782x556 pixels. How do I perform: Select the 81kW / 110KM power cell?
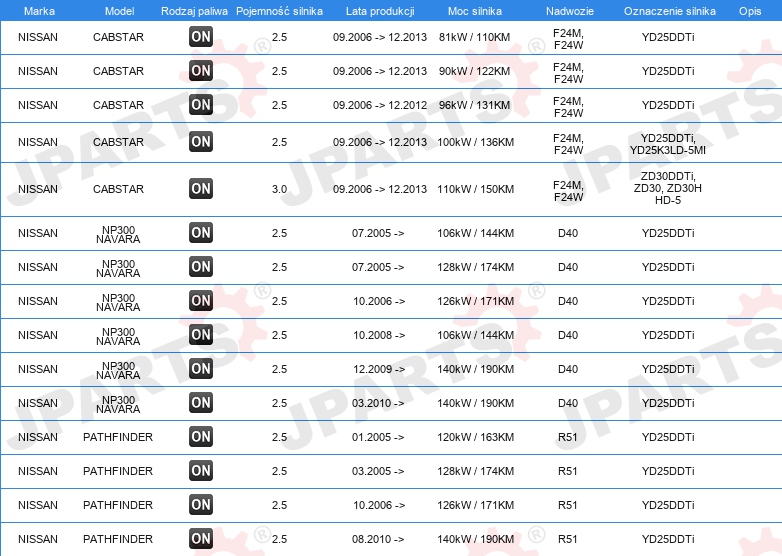click(x=474, y=37)
